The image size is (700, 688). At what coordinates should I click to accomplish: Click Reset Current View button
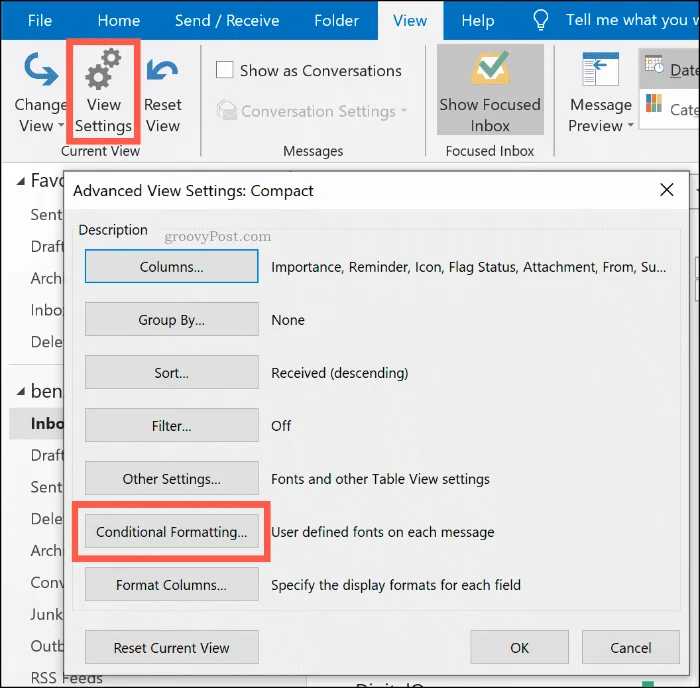click(171, 647)
